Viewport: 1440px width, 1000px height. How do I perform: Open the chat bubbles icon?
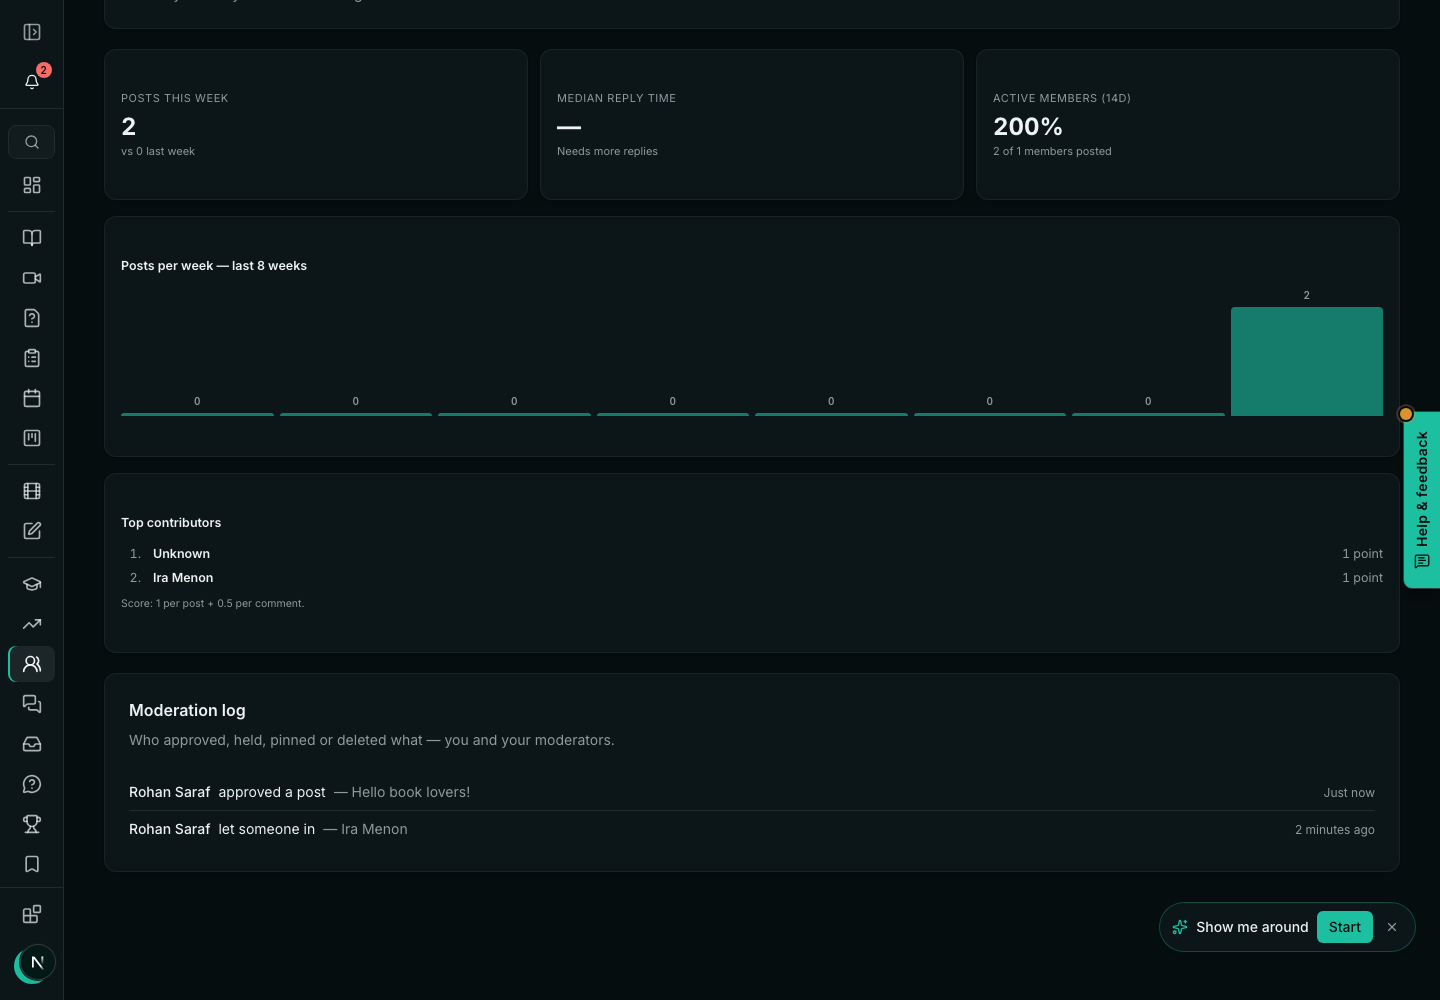coord(32,704)
